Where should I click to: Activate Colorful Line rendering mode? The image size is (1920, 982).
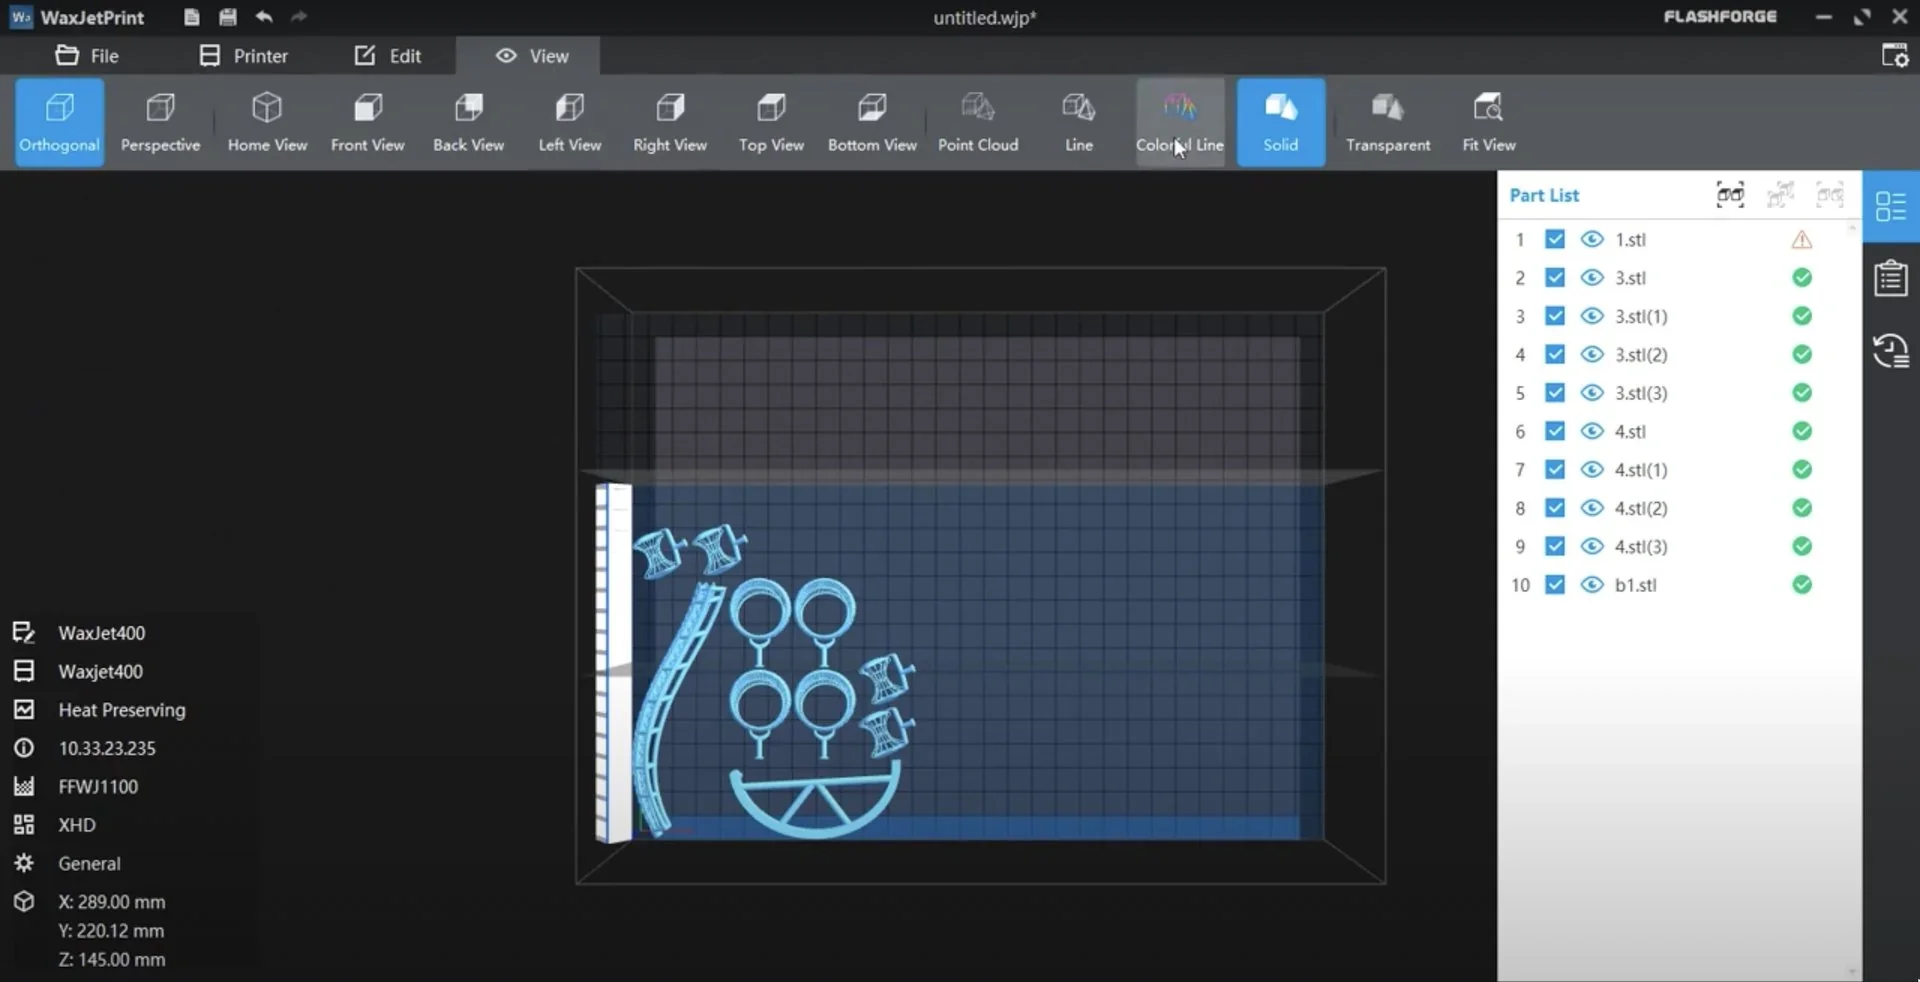(1180, 120)
